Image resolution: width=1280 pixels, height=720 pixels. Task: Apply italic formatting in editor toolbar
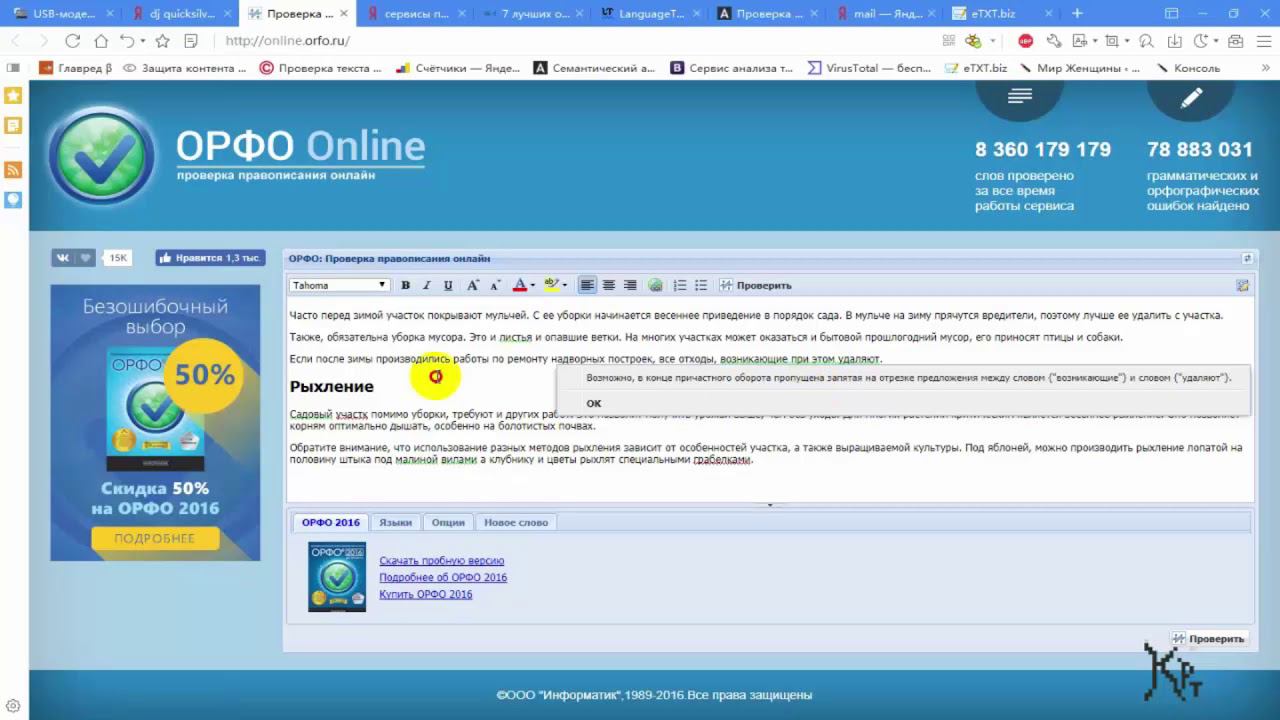[426, 285]
